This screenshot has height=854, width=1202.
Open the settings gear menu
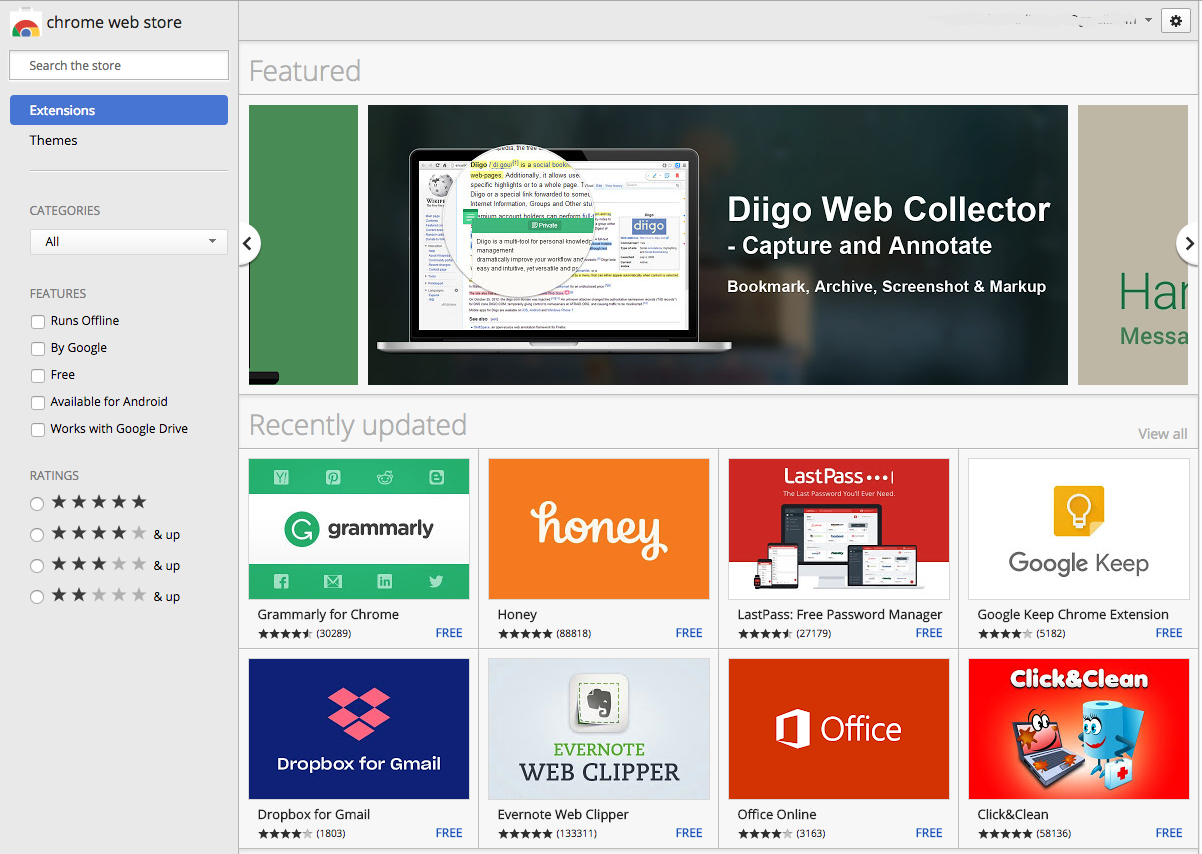(1176, 21)
